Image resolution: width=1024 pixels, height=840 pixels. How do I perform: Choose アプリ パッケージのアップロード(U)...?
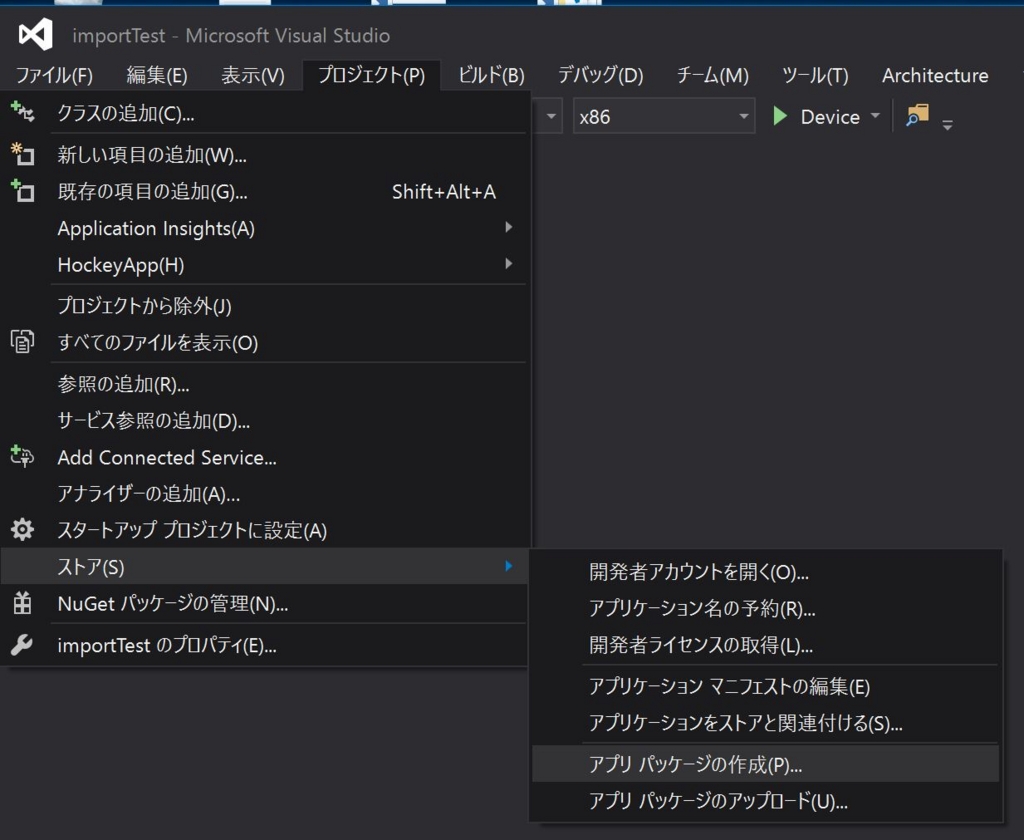765,800
